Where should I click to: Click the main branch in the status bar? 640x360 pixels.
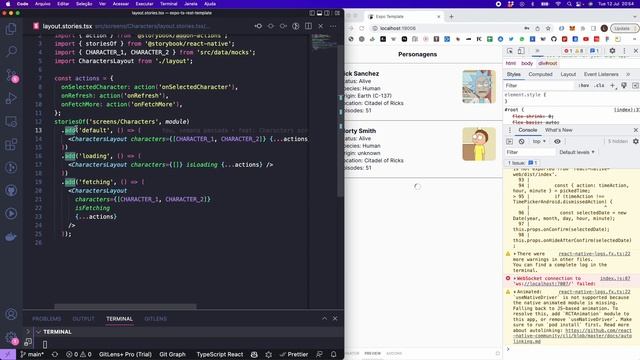[x=32, y=354]
